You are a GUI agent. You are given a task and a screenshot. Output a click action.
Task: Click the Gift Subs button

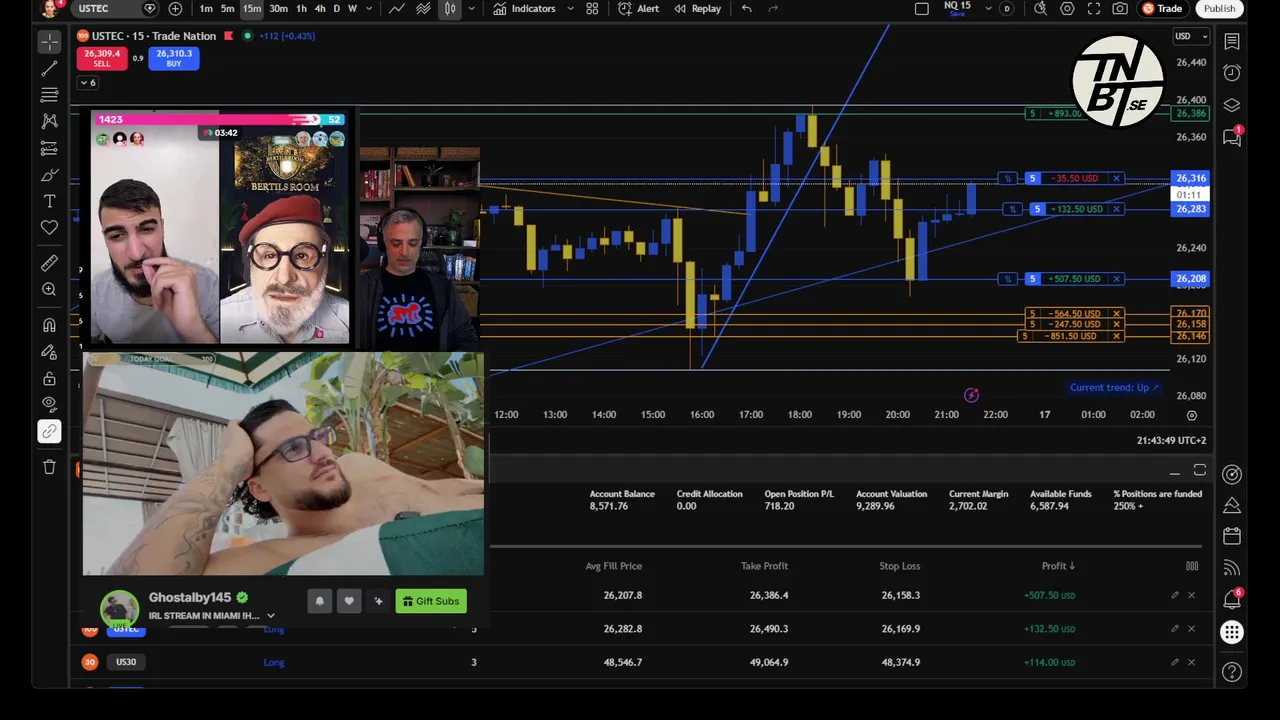coord(431,601)
